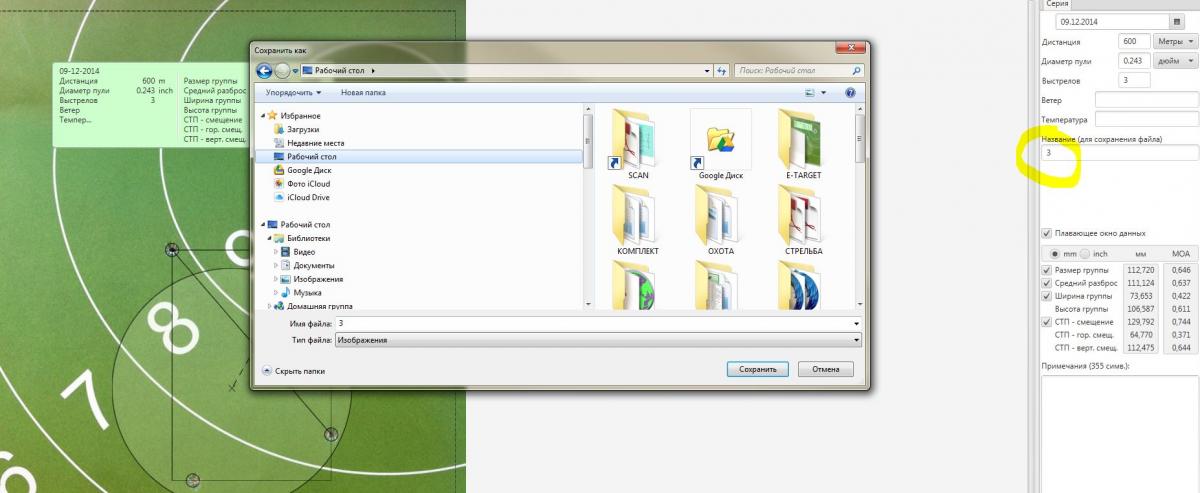Open the Упорядочить menu
The width and height of the screenshot is (1200, 493).
coord(293,92)
